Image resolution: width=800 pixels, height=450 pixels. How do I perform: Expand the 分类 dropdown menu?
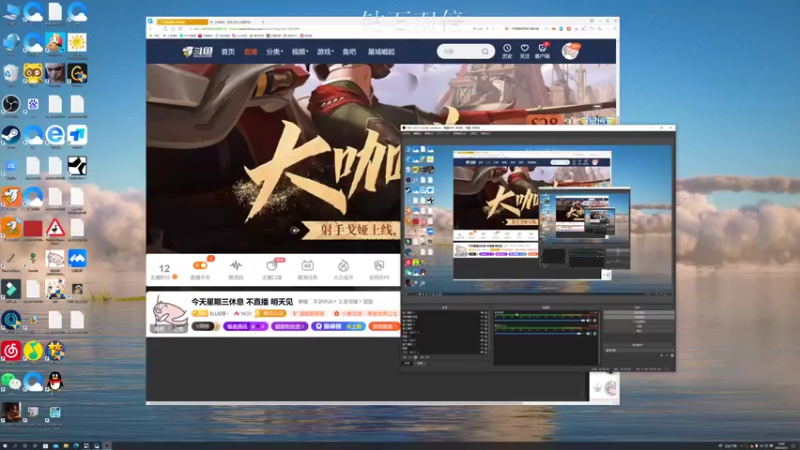pyautogui.click(x=274, y=52)
